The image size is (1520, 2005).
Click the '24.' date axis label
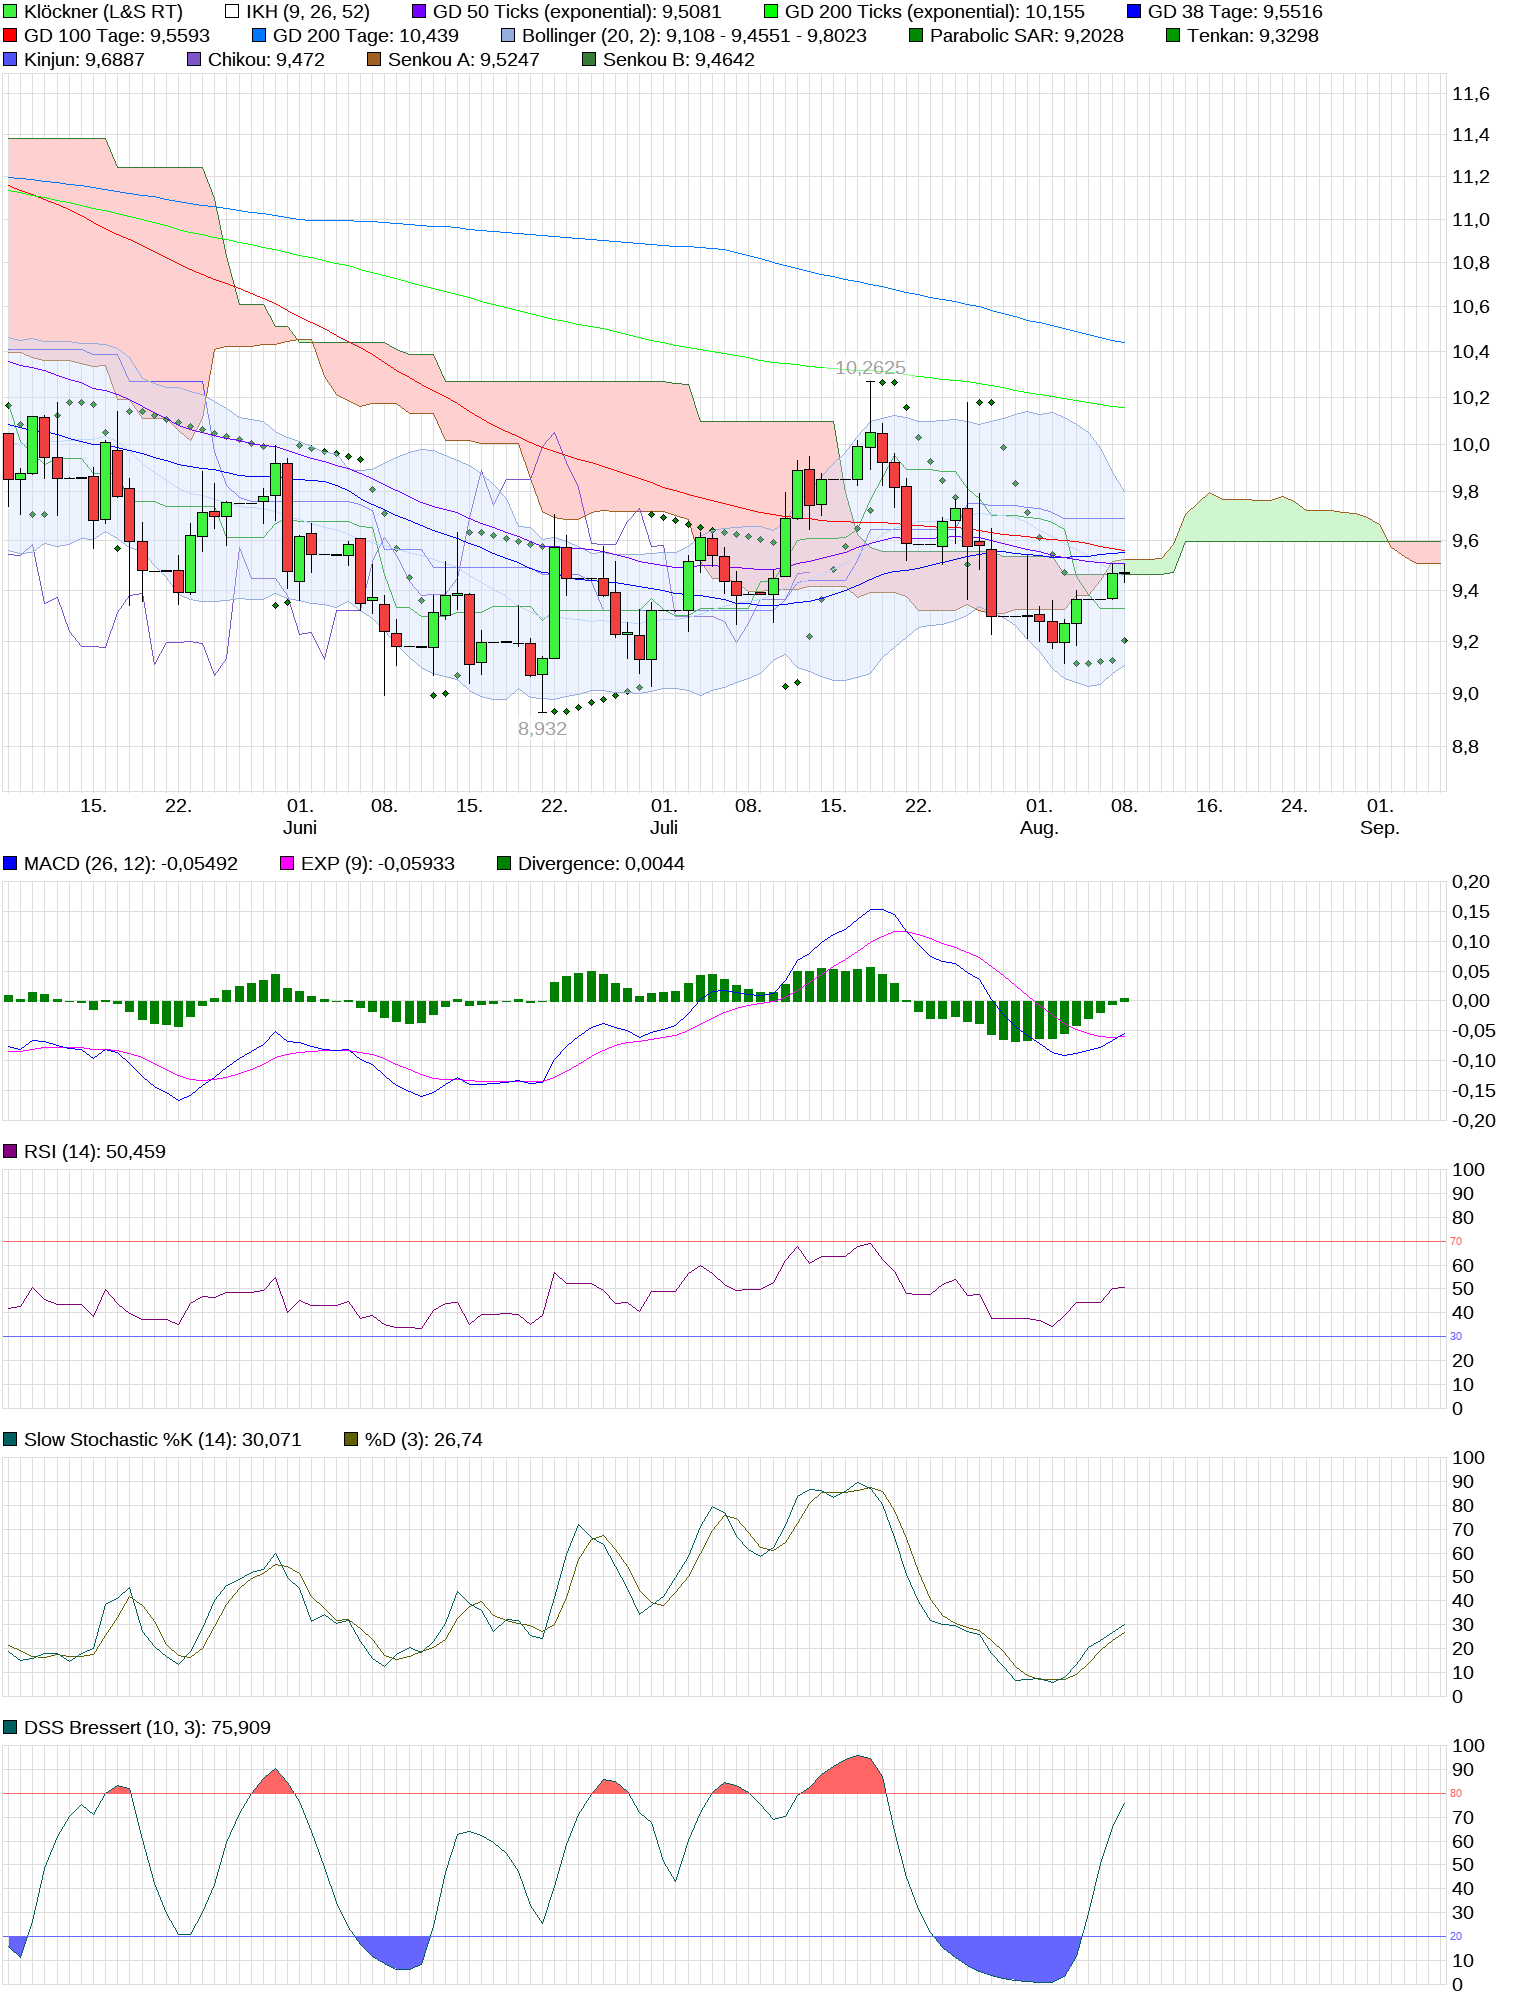1294,806
